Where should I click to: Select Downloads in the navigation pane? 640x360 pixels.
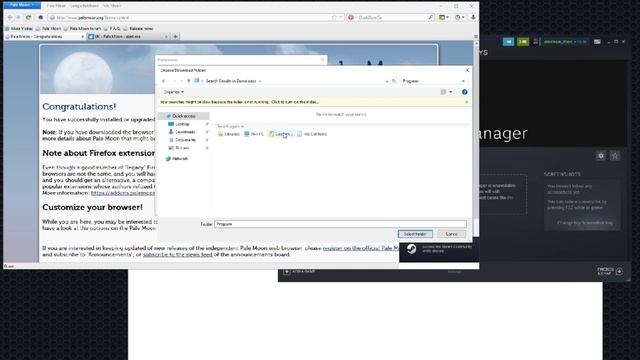pyautogui.click(x=185, y=132)
